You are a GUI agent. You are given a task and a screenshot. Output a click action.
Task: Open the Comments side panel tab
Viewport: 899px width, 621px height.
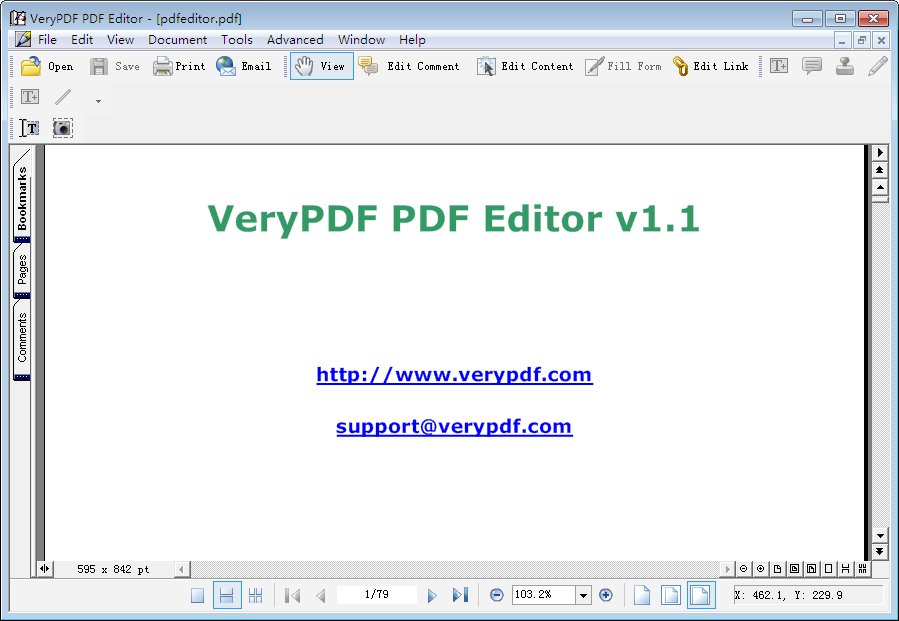(22, 338)
